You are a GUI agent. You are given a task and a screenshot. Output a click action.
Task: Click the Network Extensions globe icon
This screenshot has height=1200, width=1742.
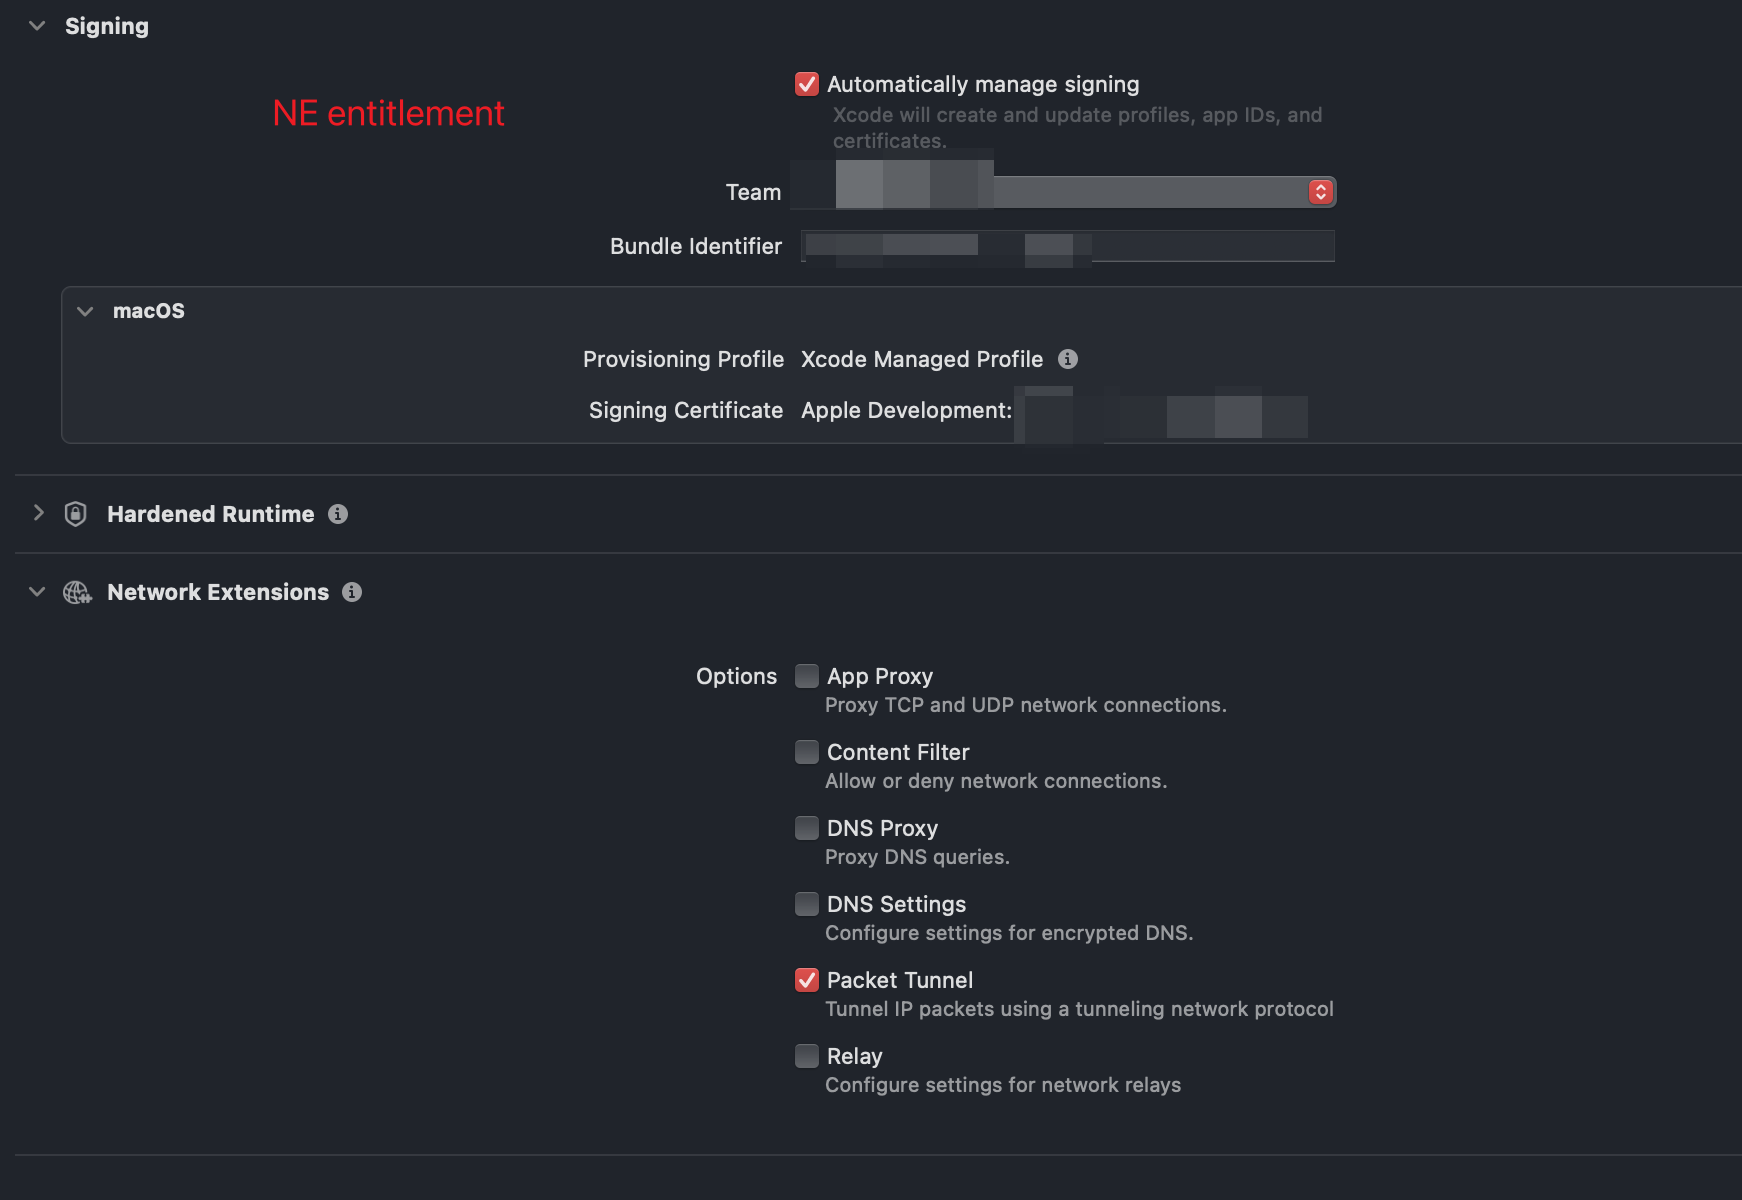[x=77, y=592]
